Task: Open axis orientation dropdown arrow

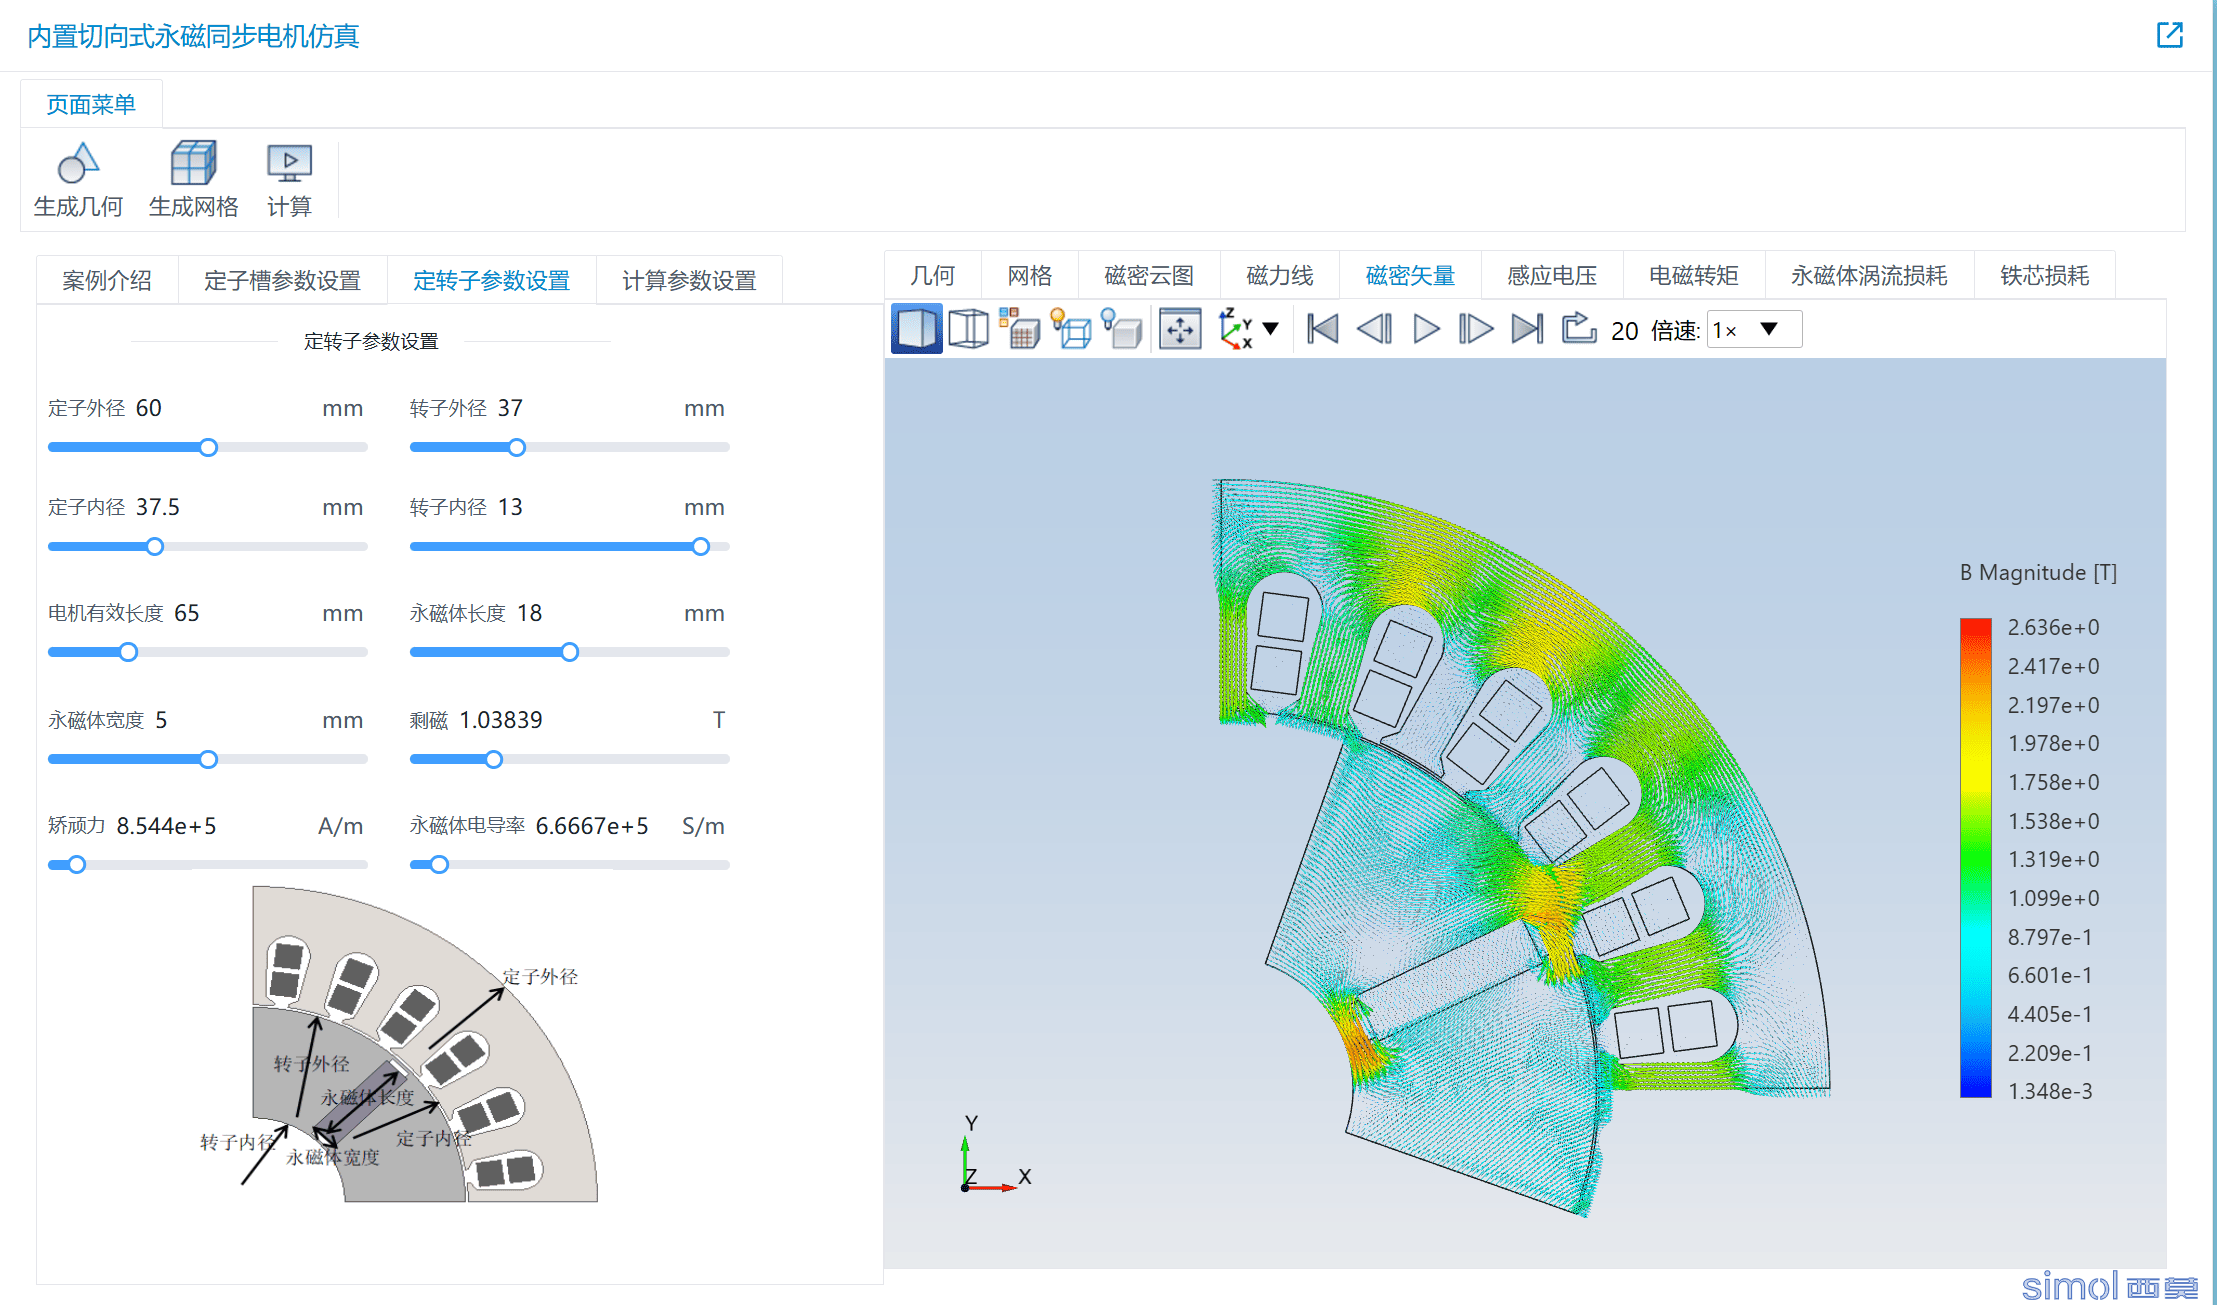Action: click(x=1271, y=329)
